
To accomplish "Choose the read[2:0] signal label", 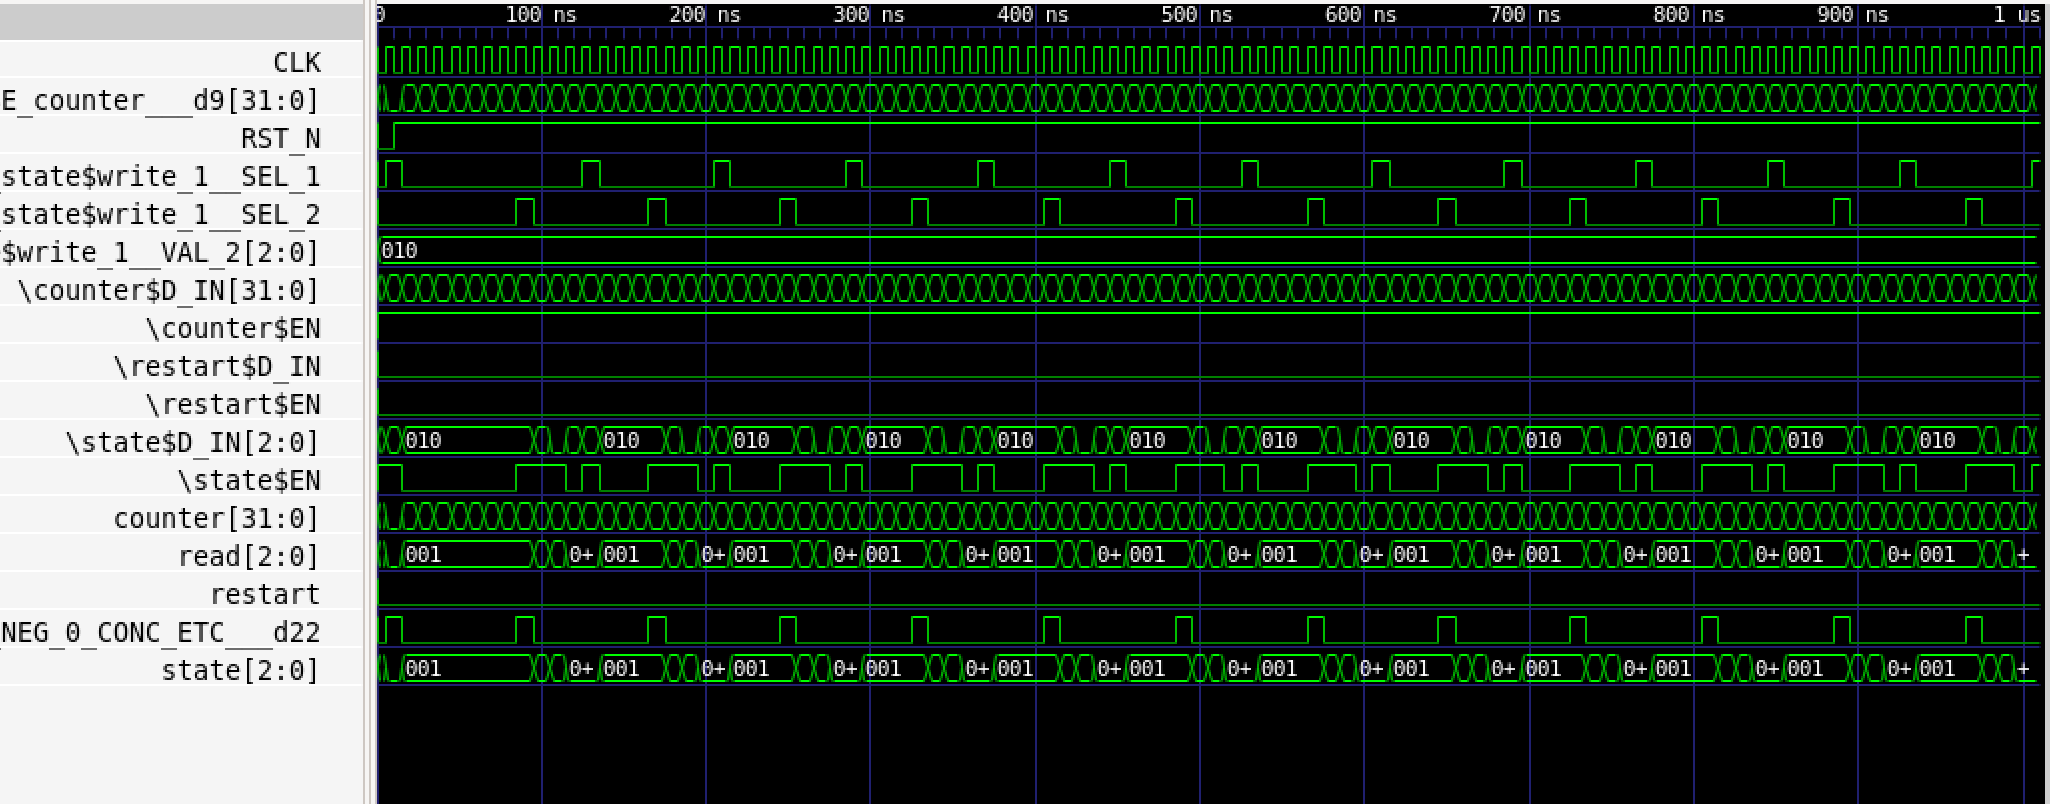I will click(x=248, y=557).
